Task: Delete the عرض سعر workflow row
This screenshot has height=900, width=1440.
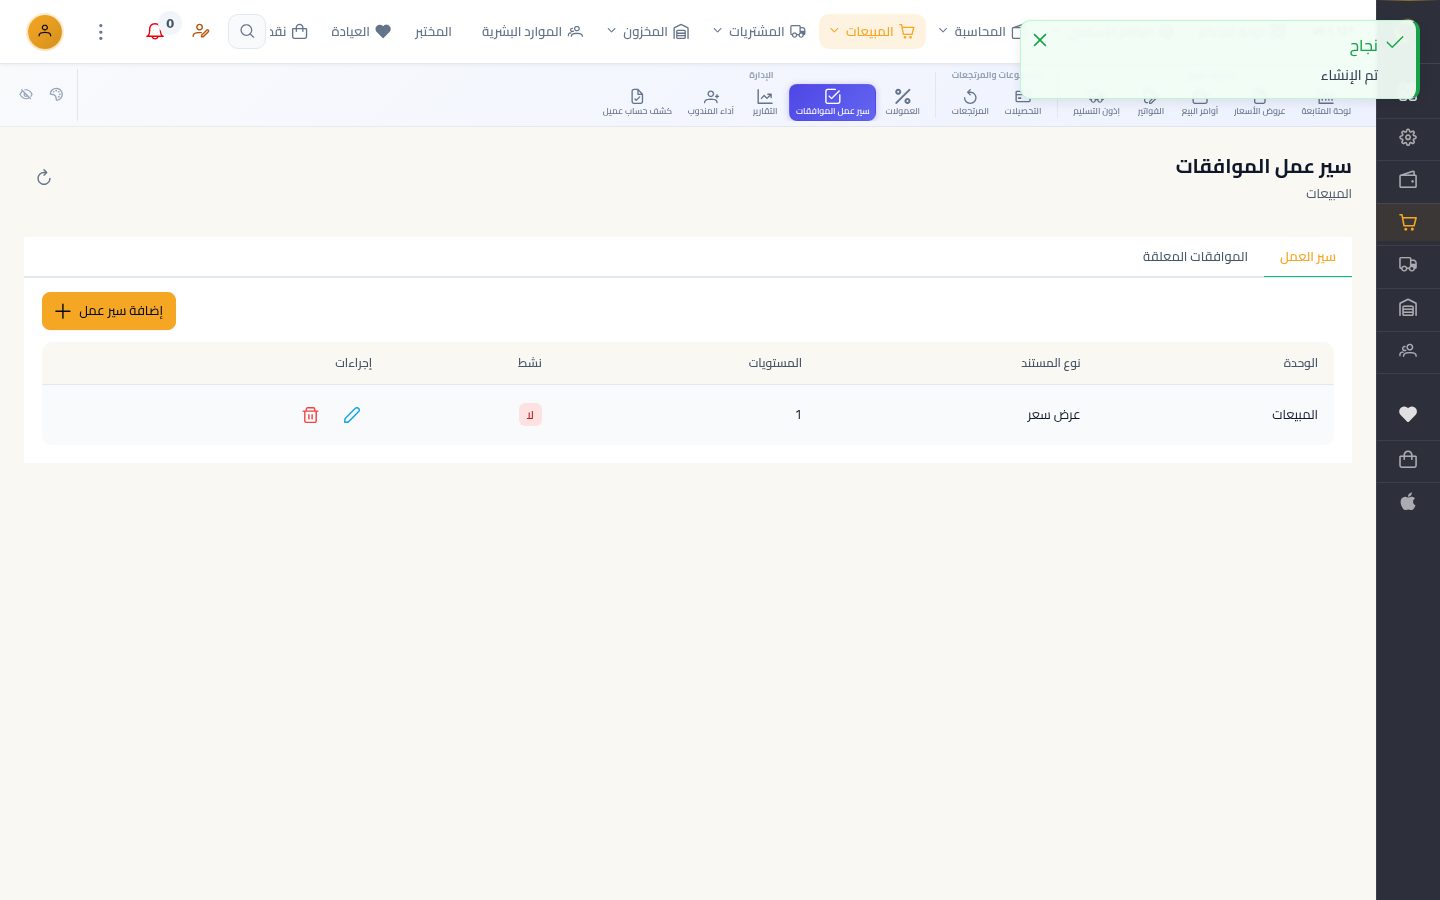Action: [310, 415]
